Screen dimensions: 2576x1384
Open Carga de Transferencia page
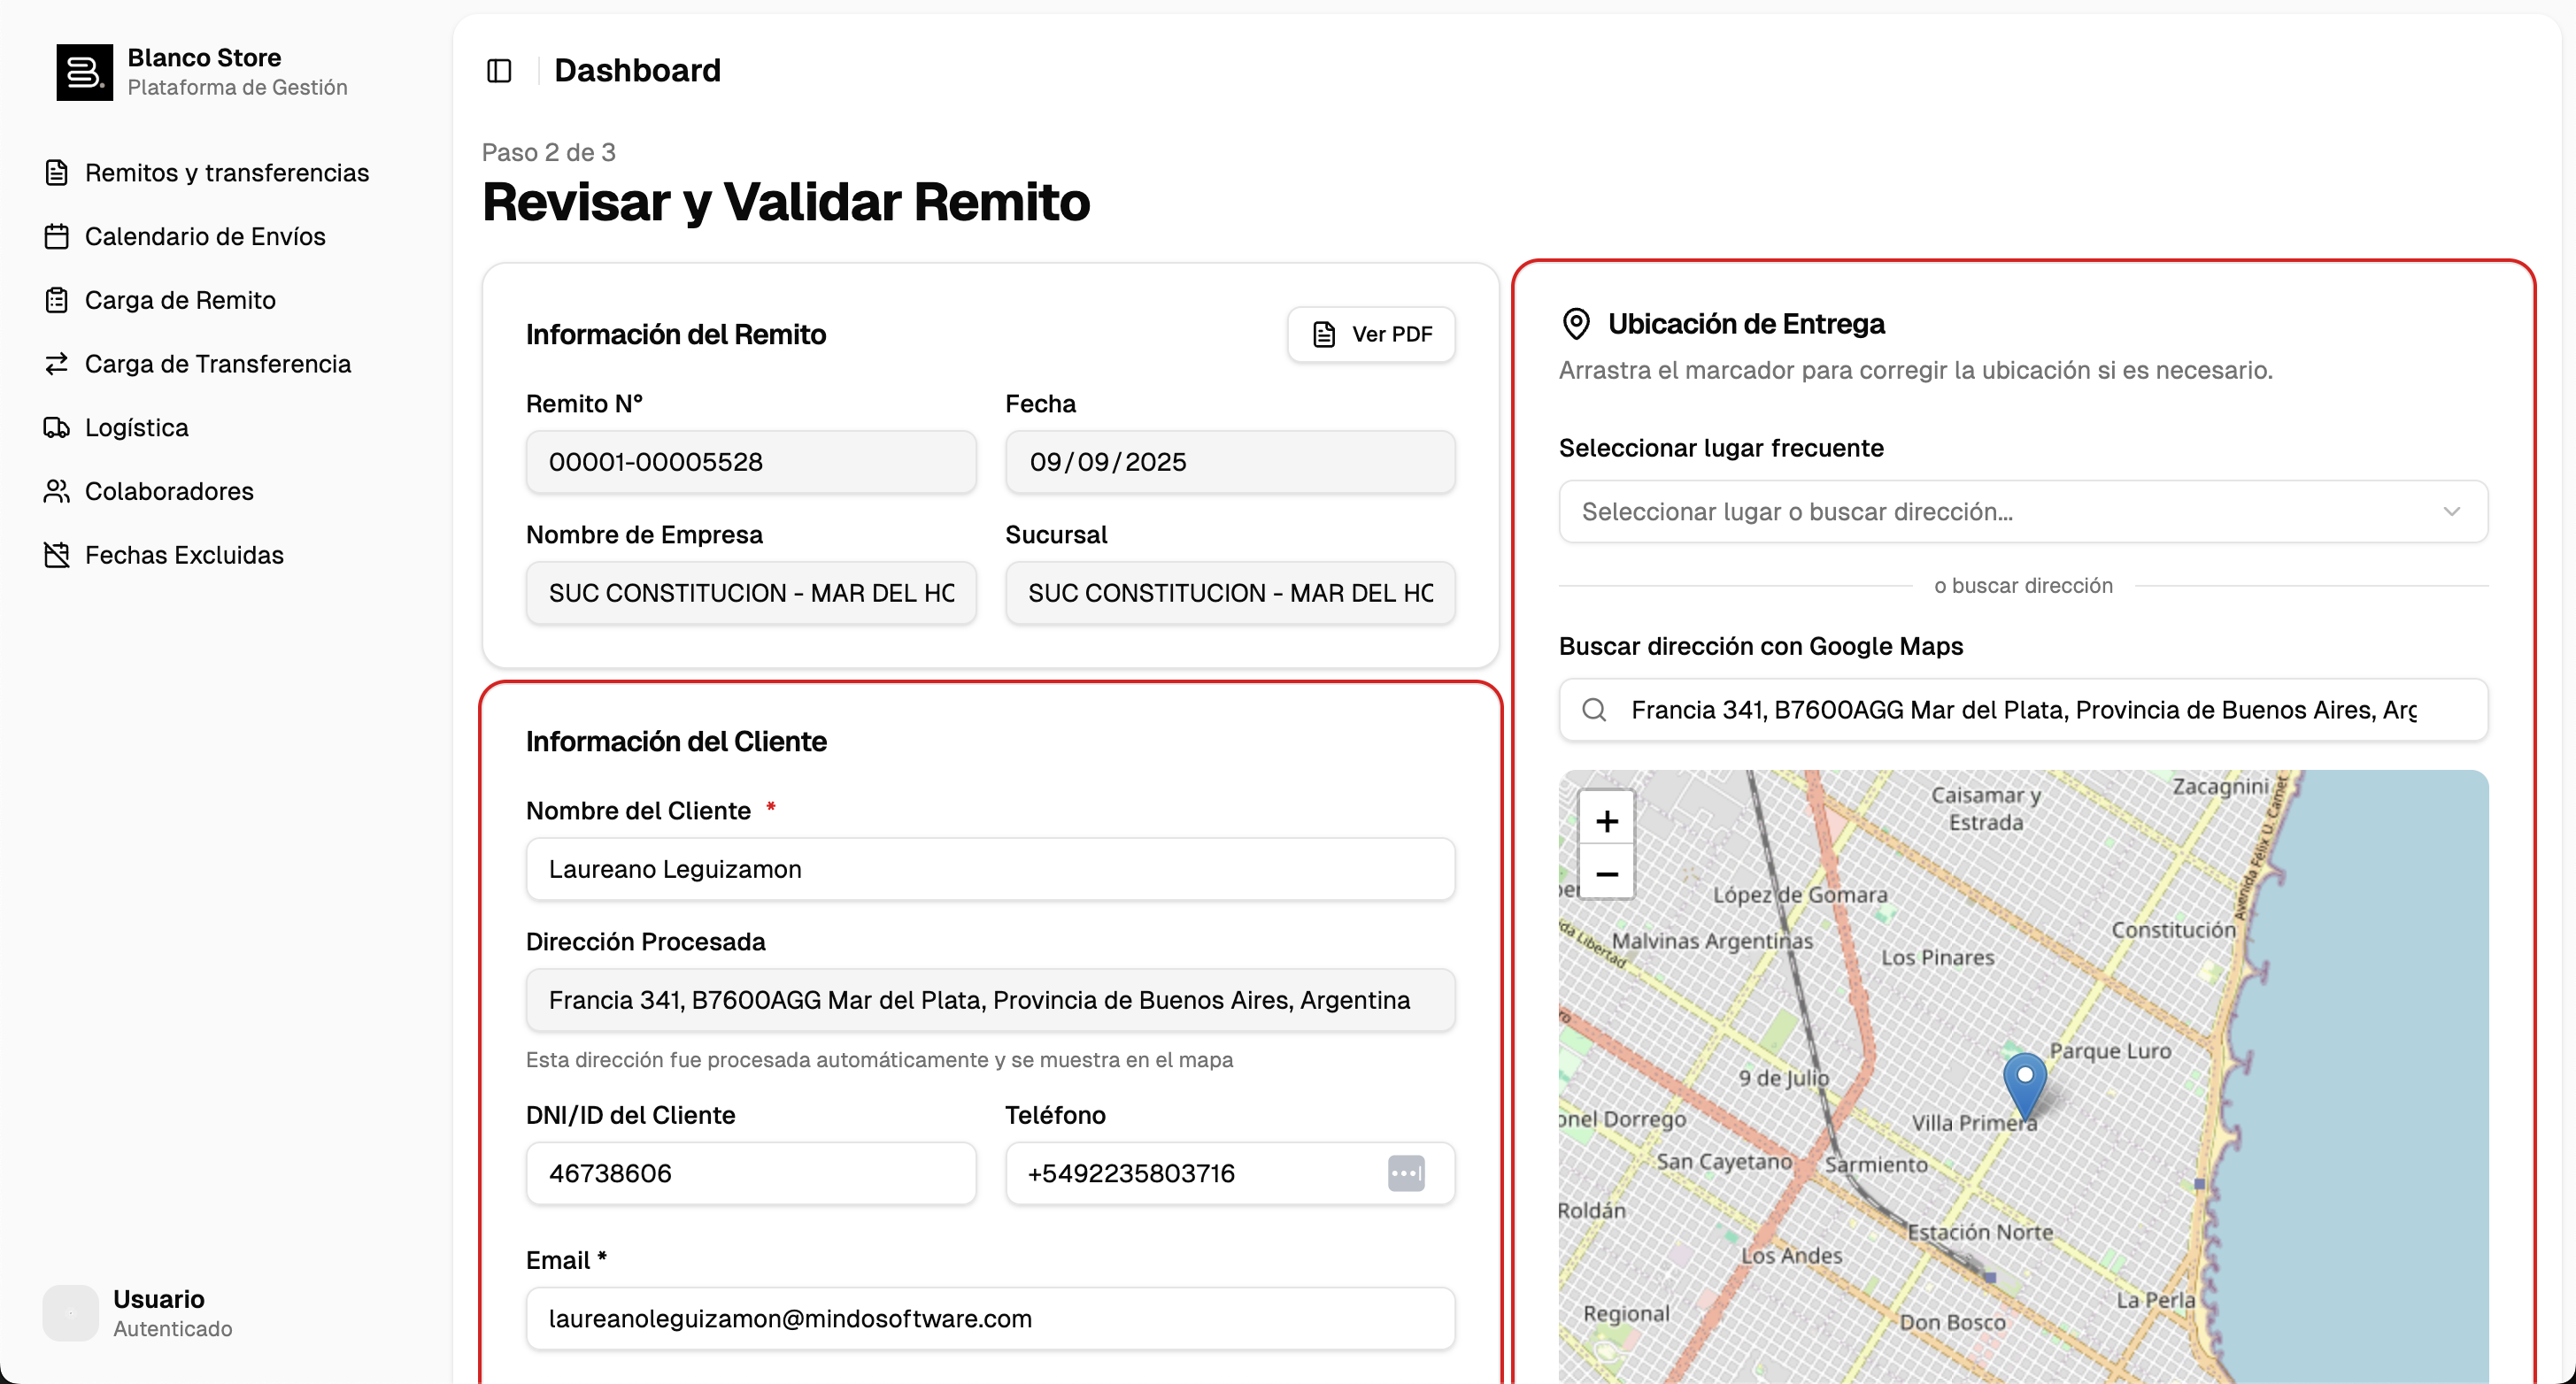(217, 364)
